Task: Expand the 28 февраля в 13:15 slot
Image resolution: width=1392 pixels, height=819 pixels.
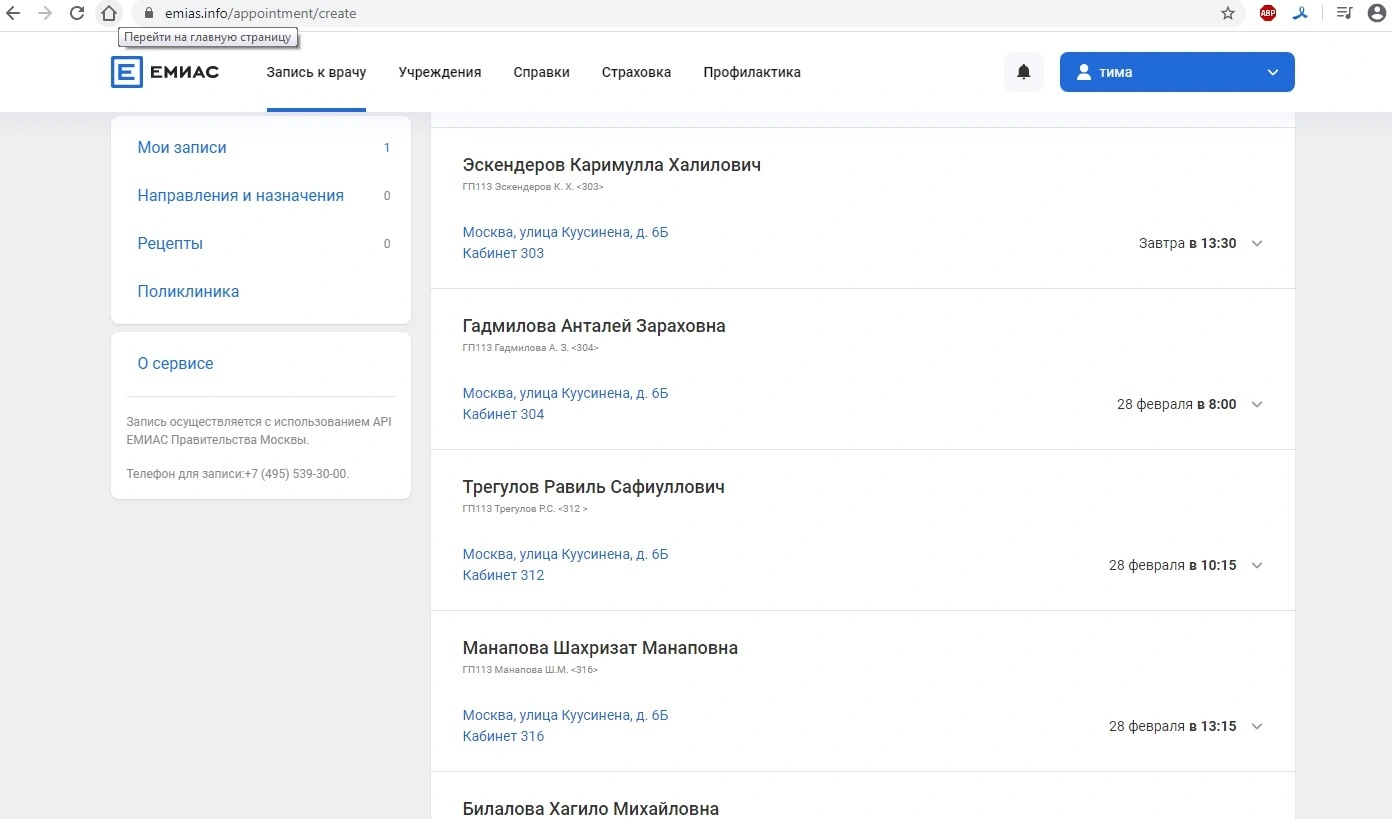Action: 1257,727
